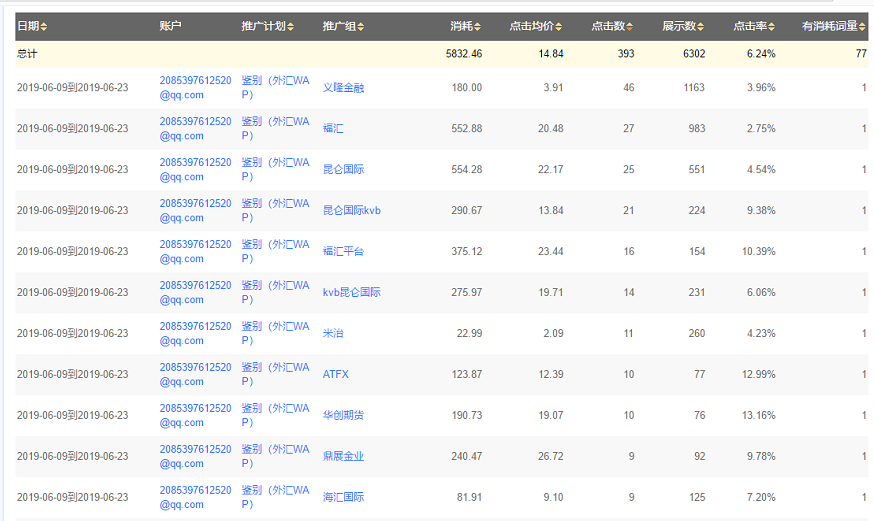874x521 pixels.
Task: Select average click price 22.17
Action: coord(551,169)
